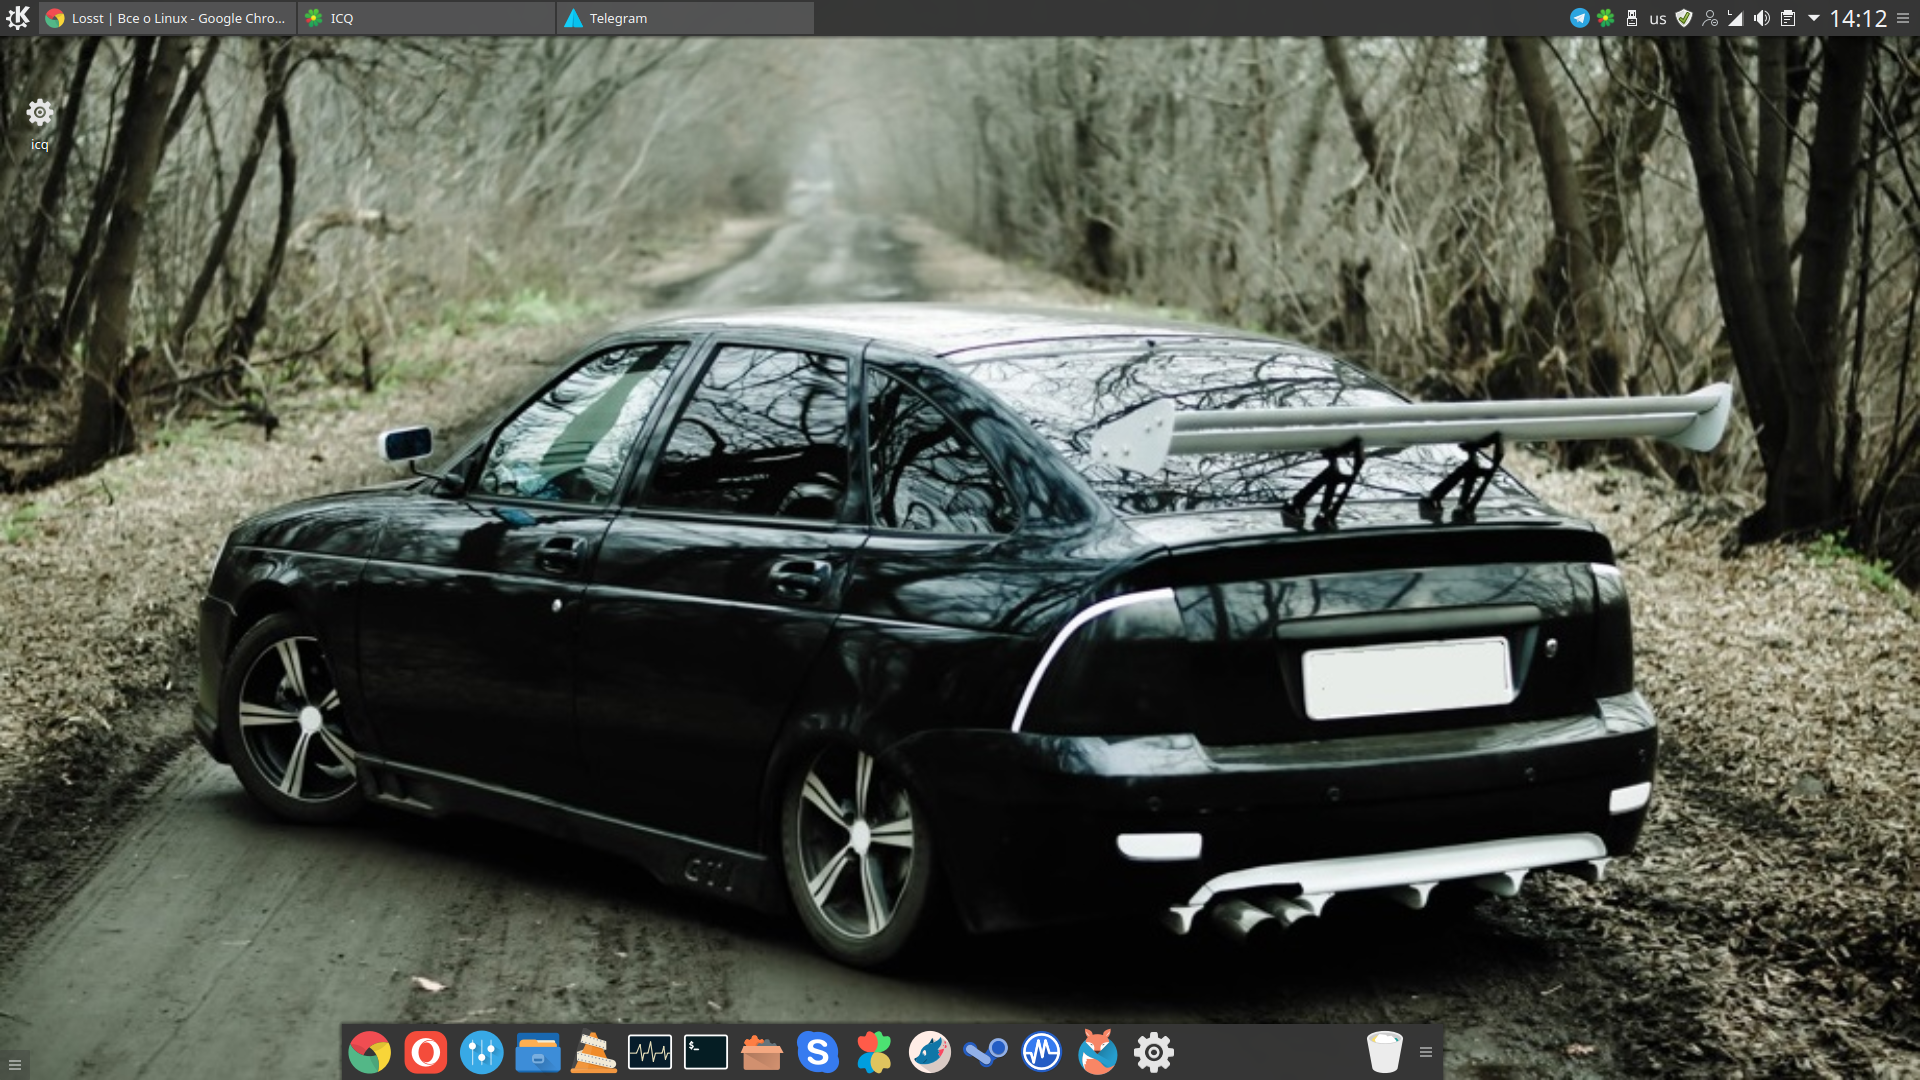Open the Opera browser dock icon
Image resolution: width=1920 pixels, height=1080 pixels.
coord(425,1052)
